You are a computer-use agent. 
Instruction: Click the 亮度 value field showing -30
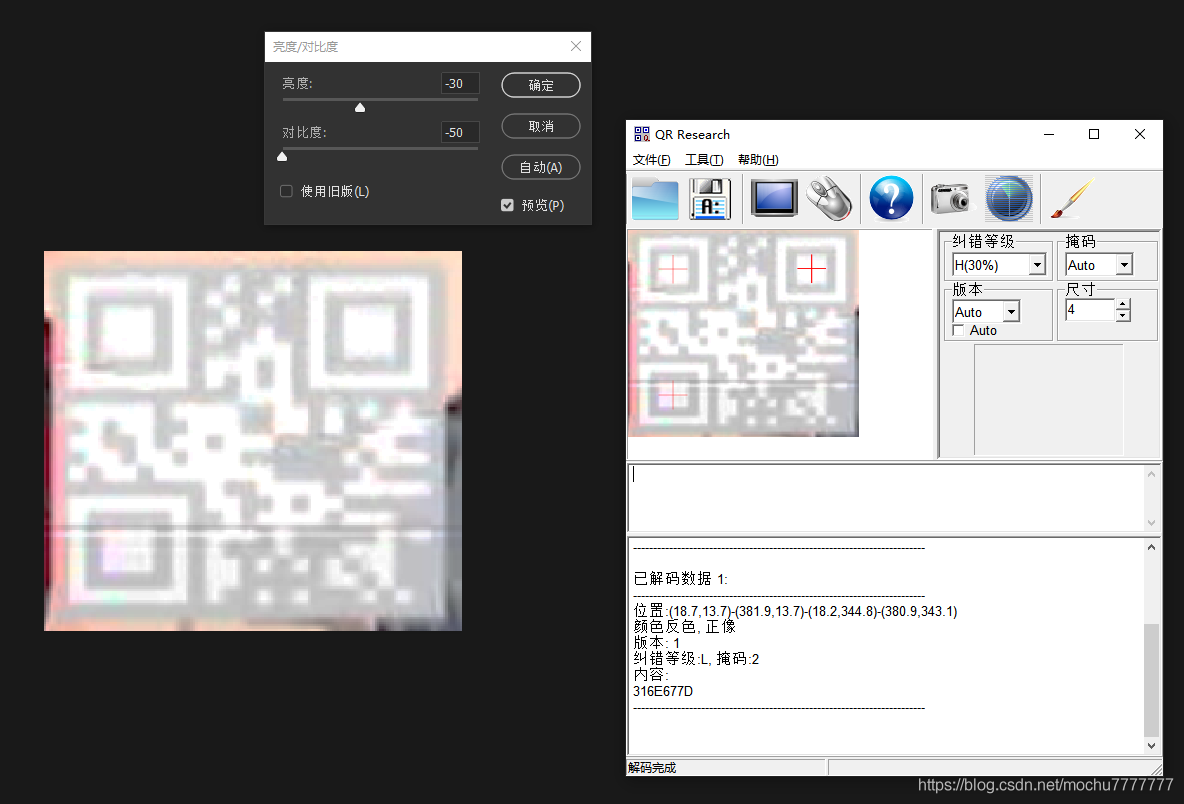click(460, 84)
